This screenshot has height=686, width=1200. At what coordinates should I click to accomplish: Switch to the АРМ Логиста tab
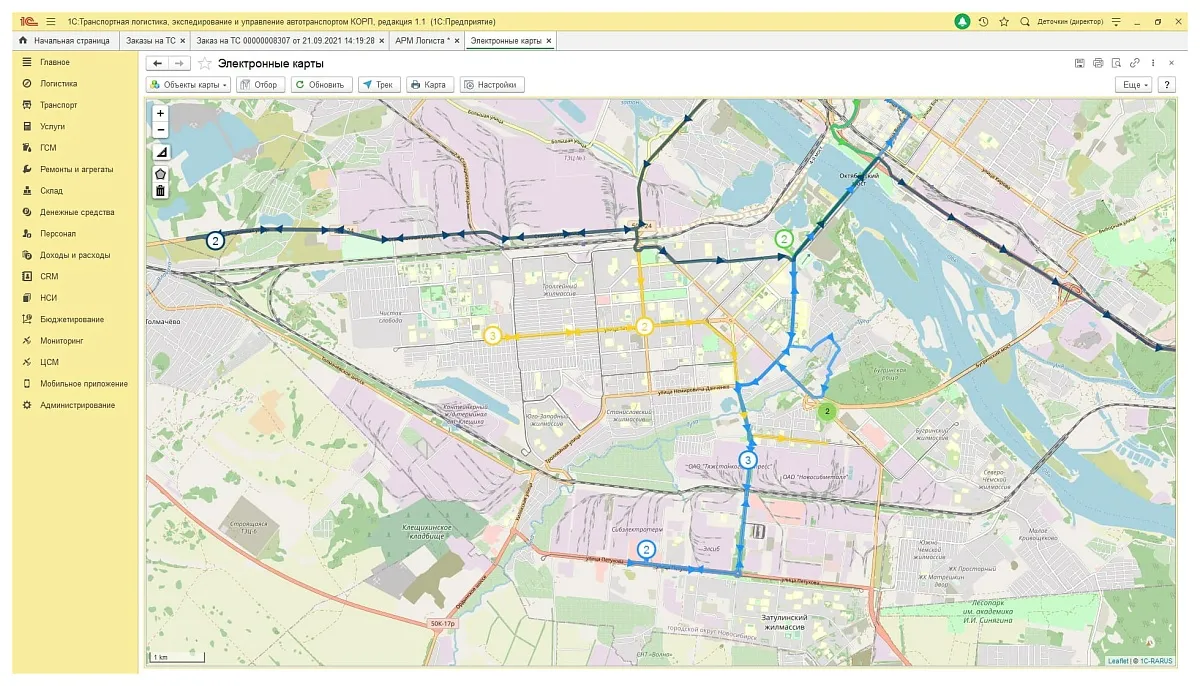coord(421,41)
